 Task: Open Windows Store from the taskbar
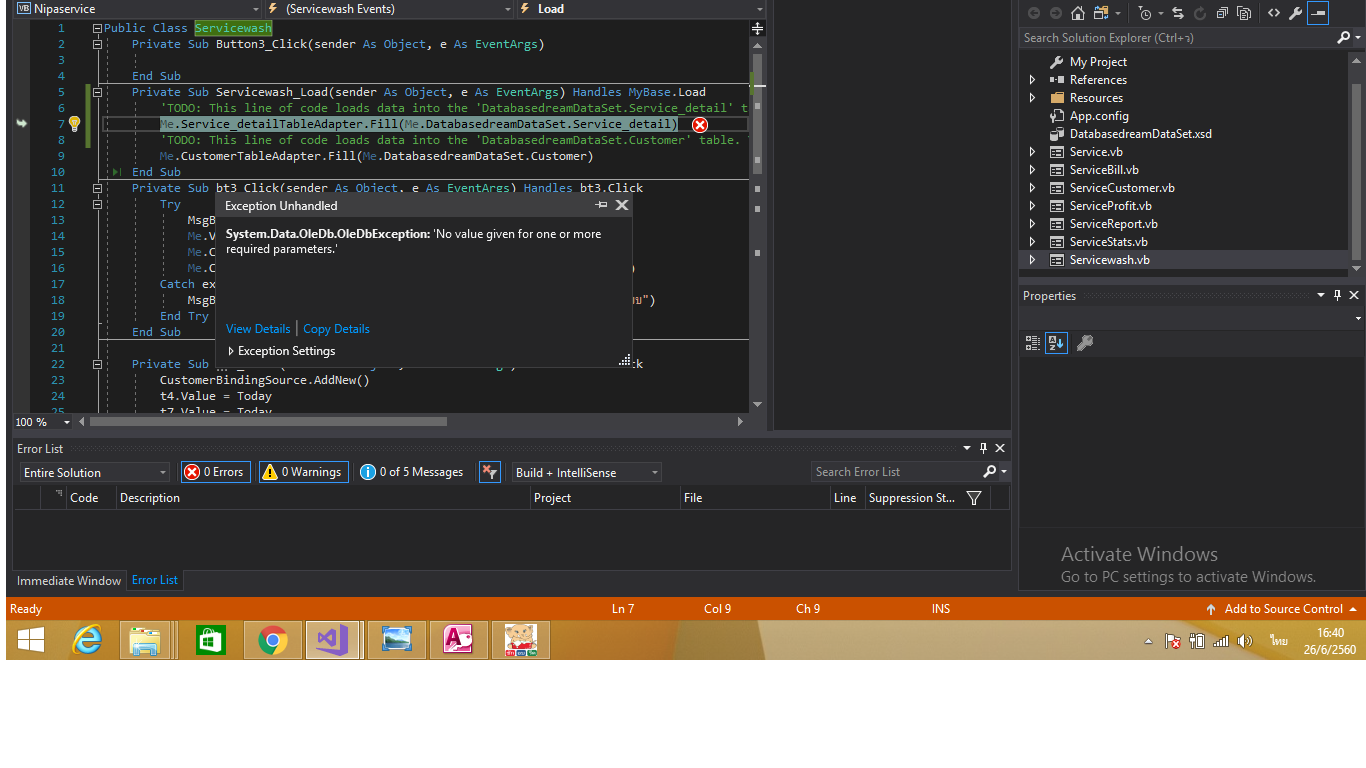(x=211, y=640)
